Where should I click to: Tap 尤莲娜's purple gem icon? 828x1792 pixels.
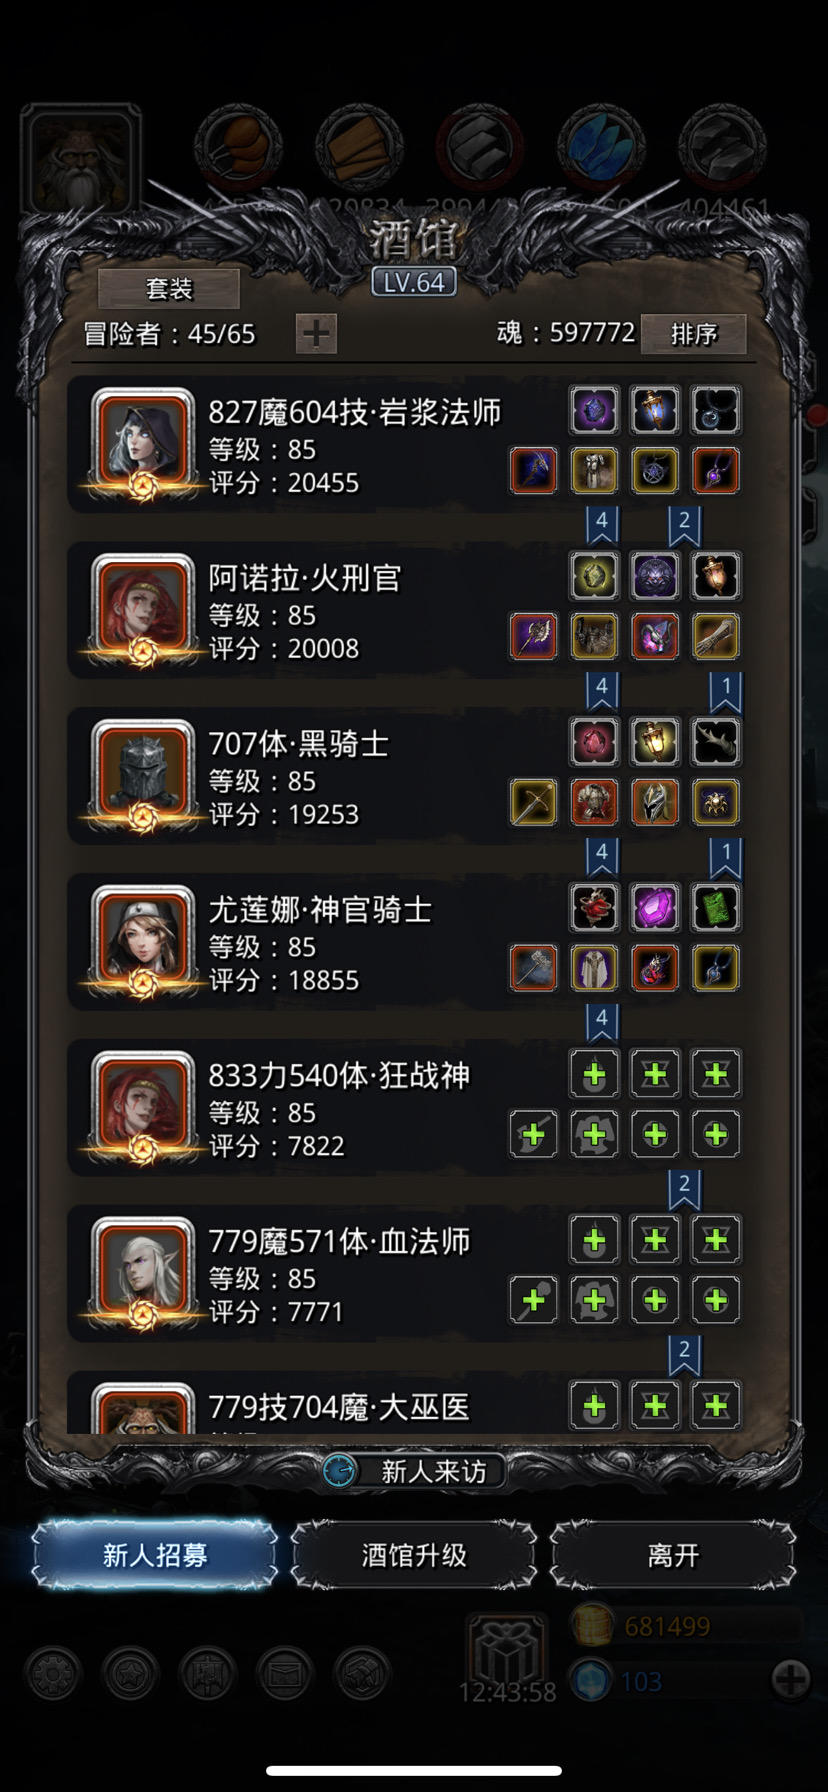655,907
